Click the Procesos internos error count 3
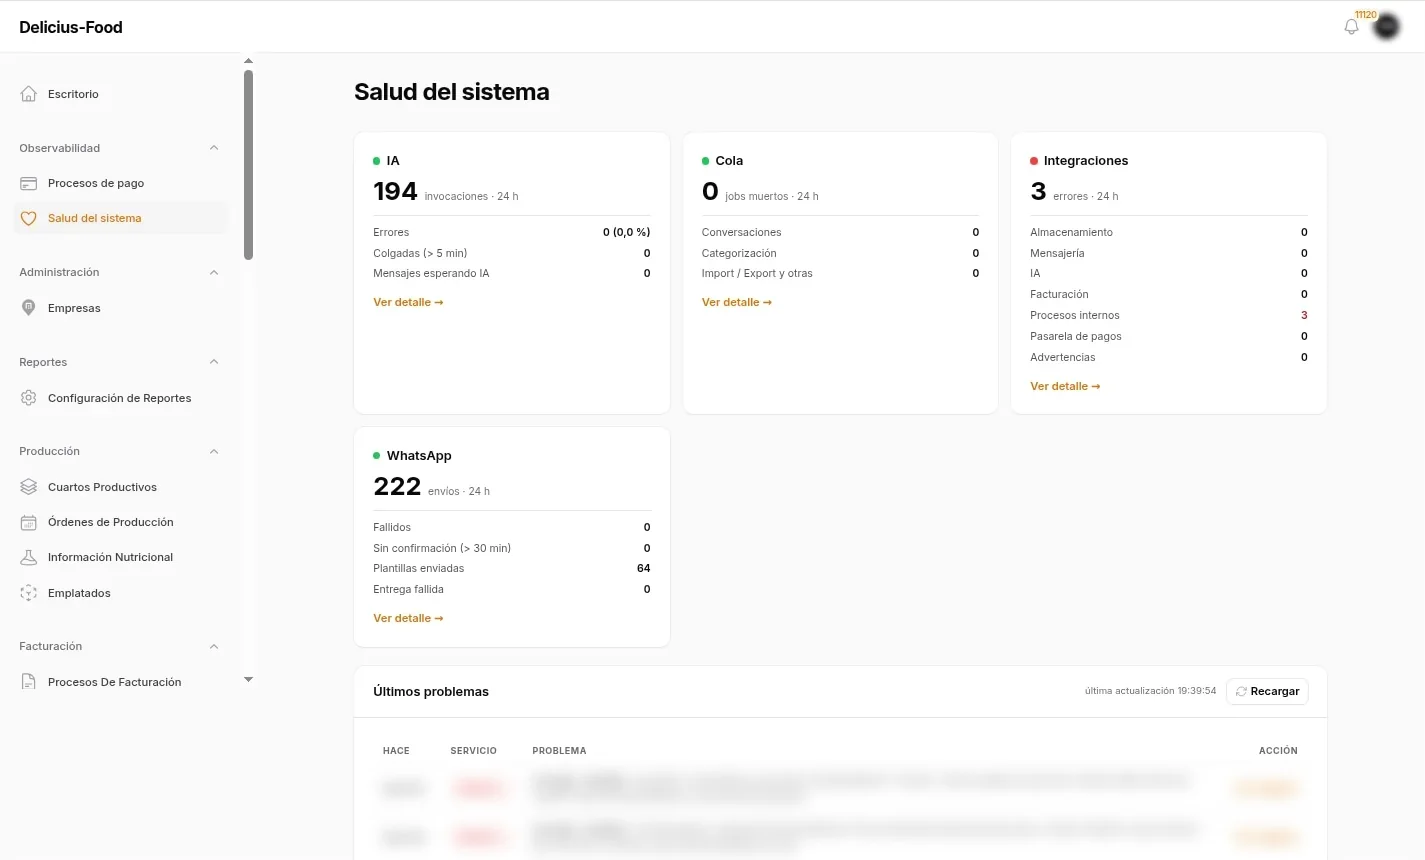The height and width of the screenshot is (860, 1425). (1304, 315)
